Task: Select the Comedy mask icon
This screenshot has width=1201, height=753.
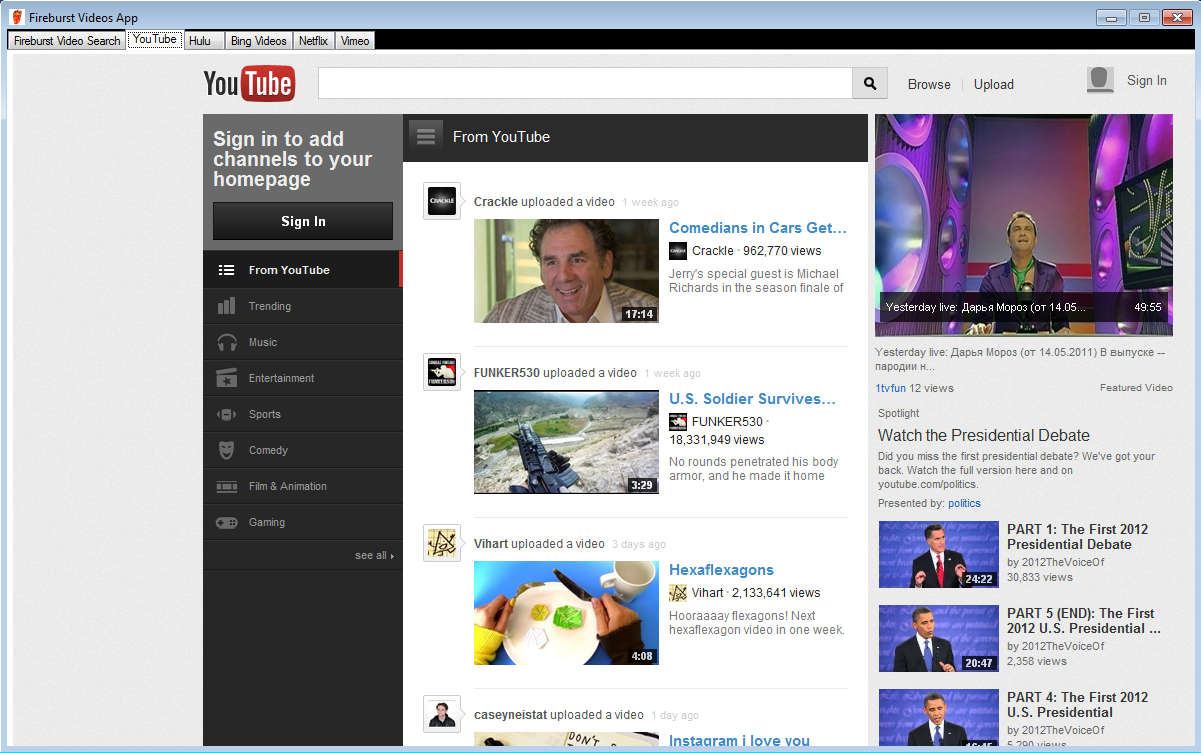Action: (227, 450)
